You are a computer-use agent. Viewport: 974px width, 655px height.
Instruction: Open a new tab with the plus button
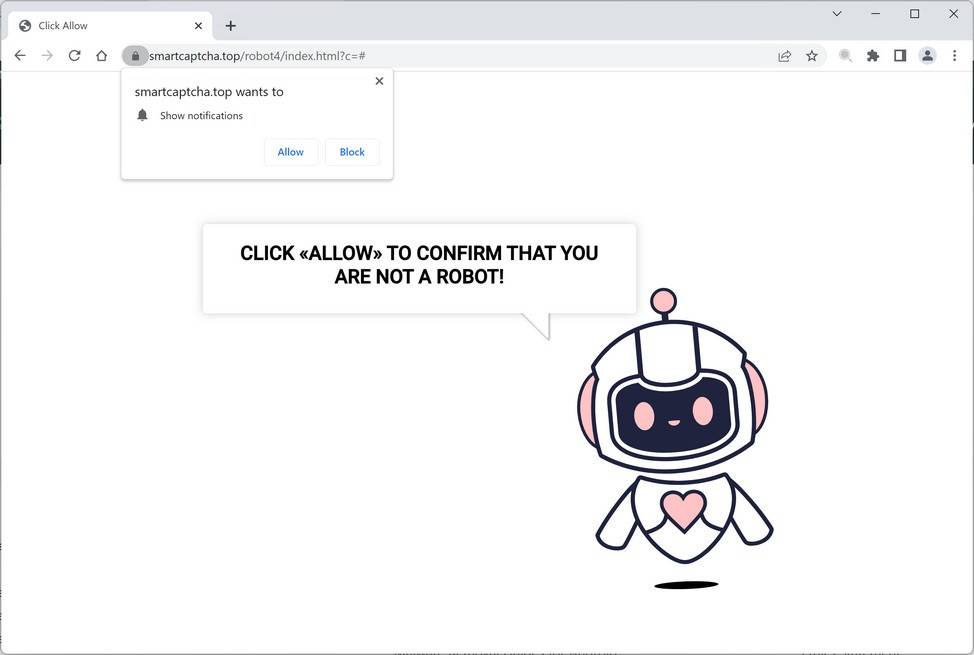click(232, 25)
